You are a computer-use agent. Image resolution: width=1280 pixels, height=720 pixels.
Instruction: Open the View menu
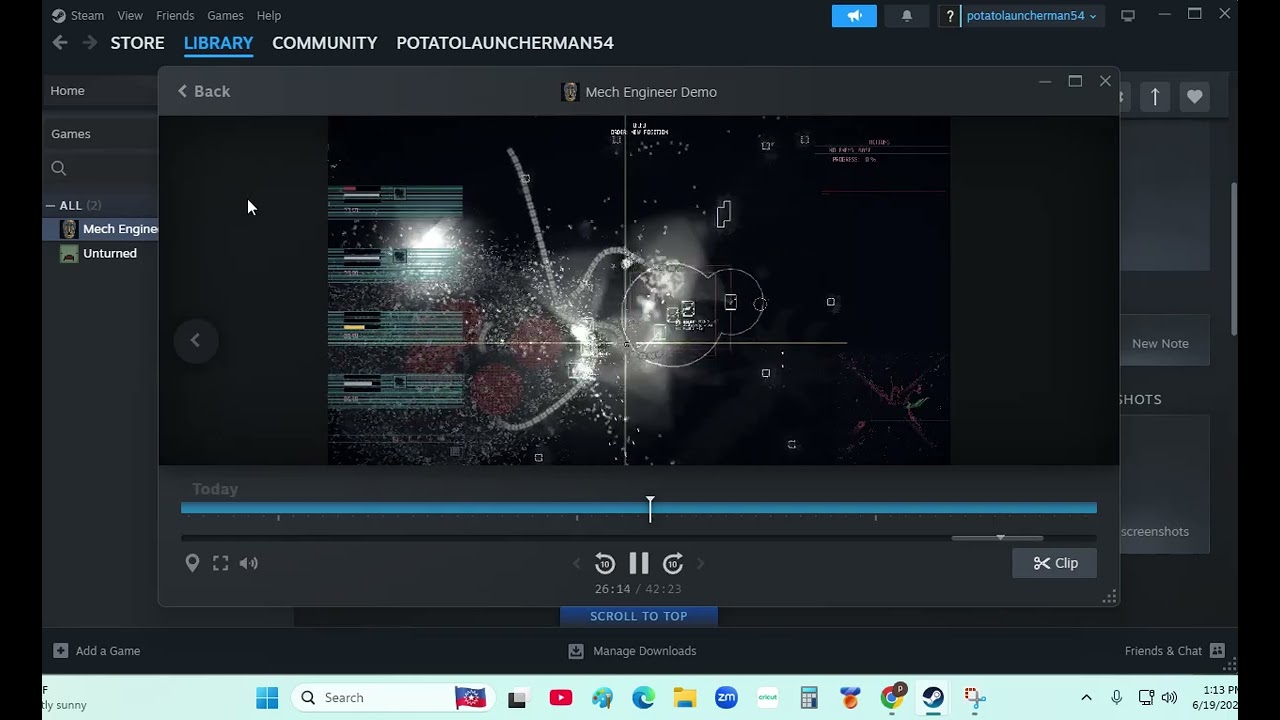coord(130,15)
